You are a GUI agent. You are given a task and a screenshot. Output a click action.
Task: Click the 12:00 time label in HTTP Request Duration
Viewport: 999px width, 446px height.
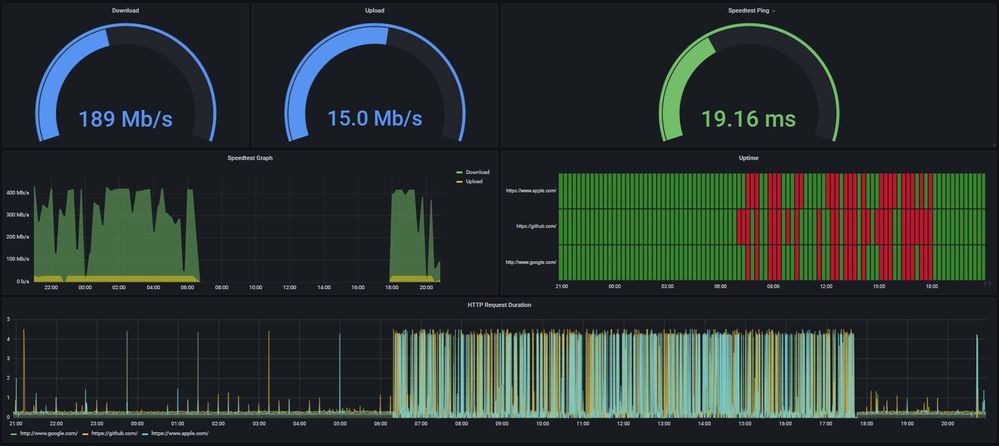click(x=623, y=423)
